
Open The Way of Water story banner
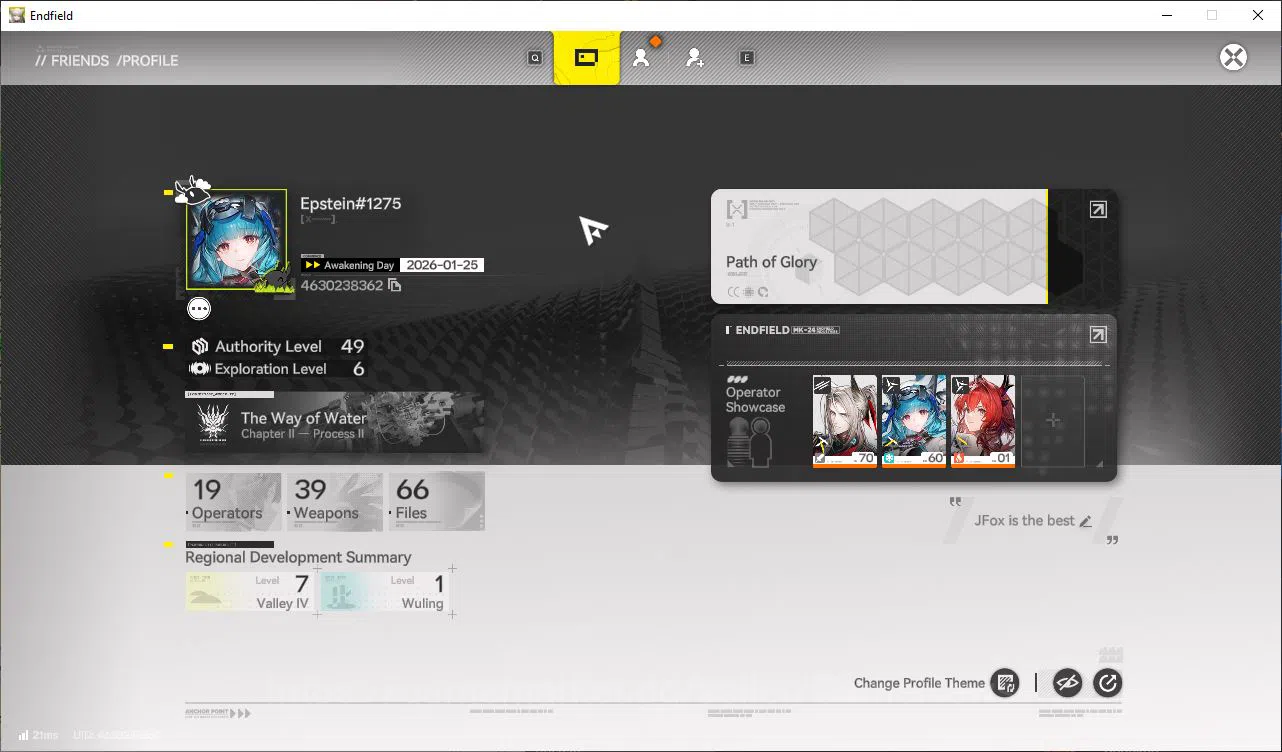[x=335, y=423]
